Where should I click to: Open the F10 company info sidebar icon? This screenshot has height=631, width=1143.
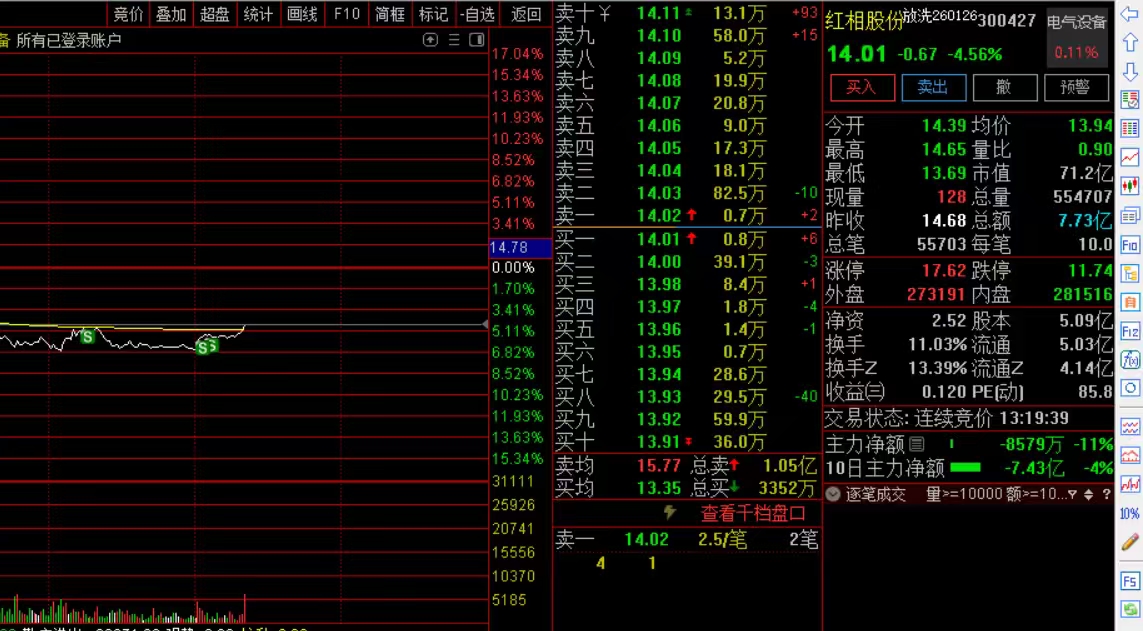(x=1130, y=245)
